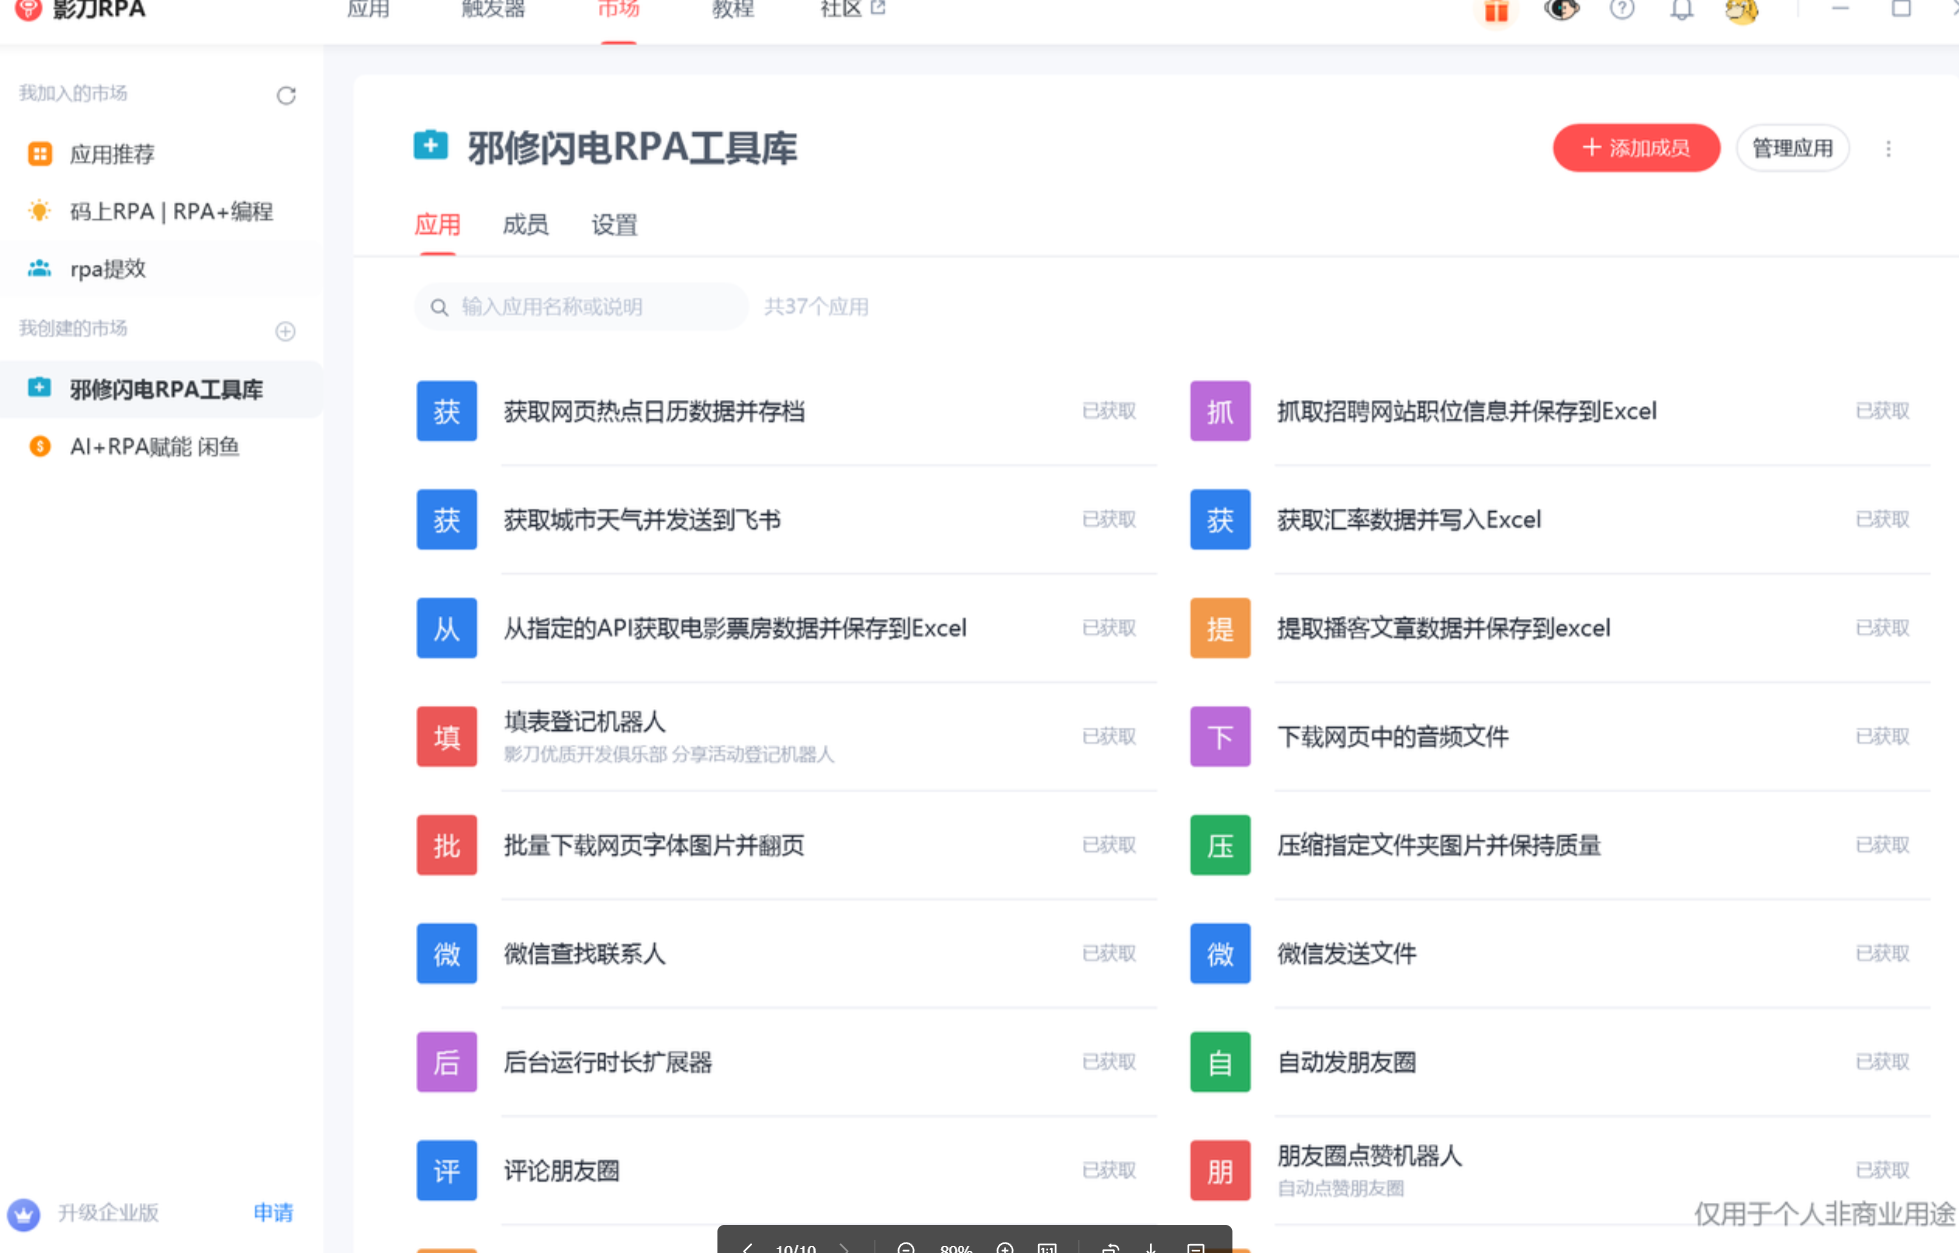The image size is (1959, 1253).
Task: Click the 管理应用 button
Action: [1792, 148]
